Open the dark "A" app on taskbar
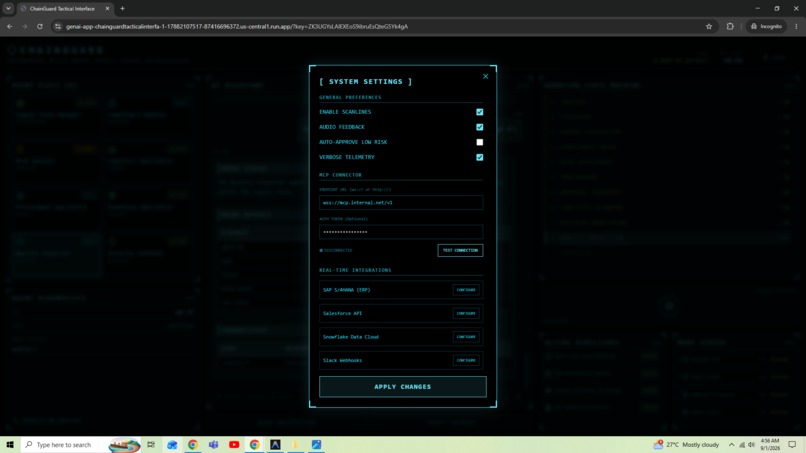 [275, 444]
